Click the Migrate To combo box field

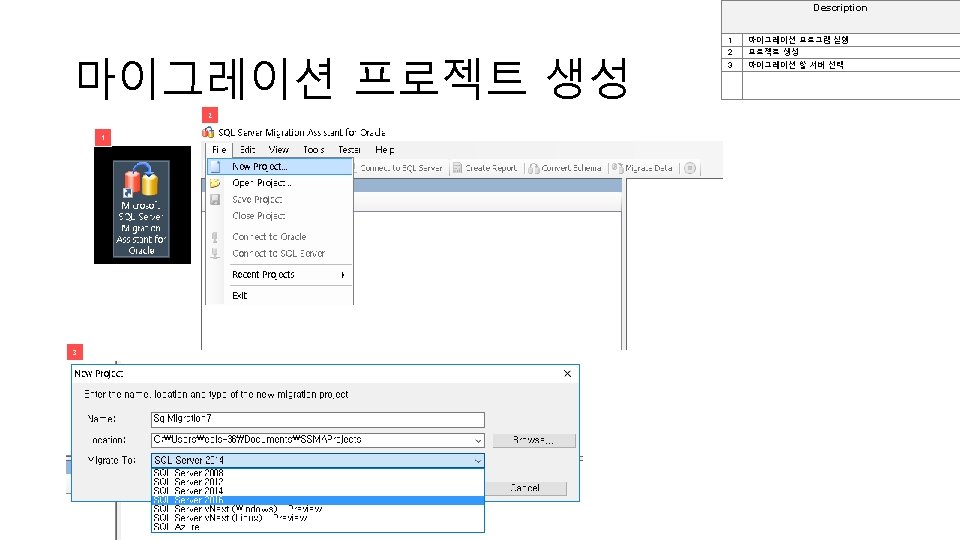(x=318, y=460)
